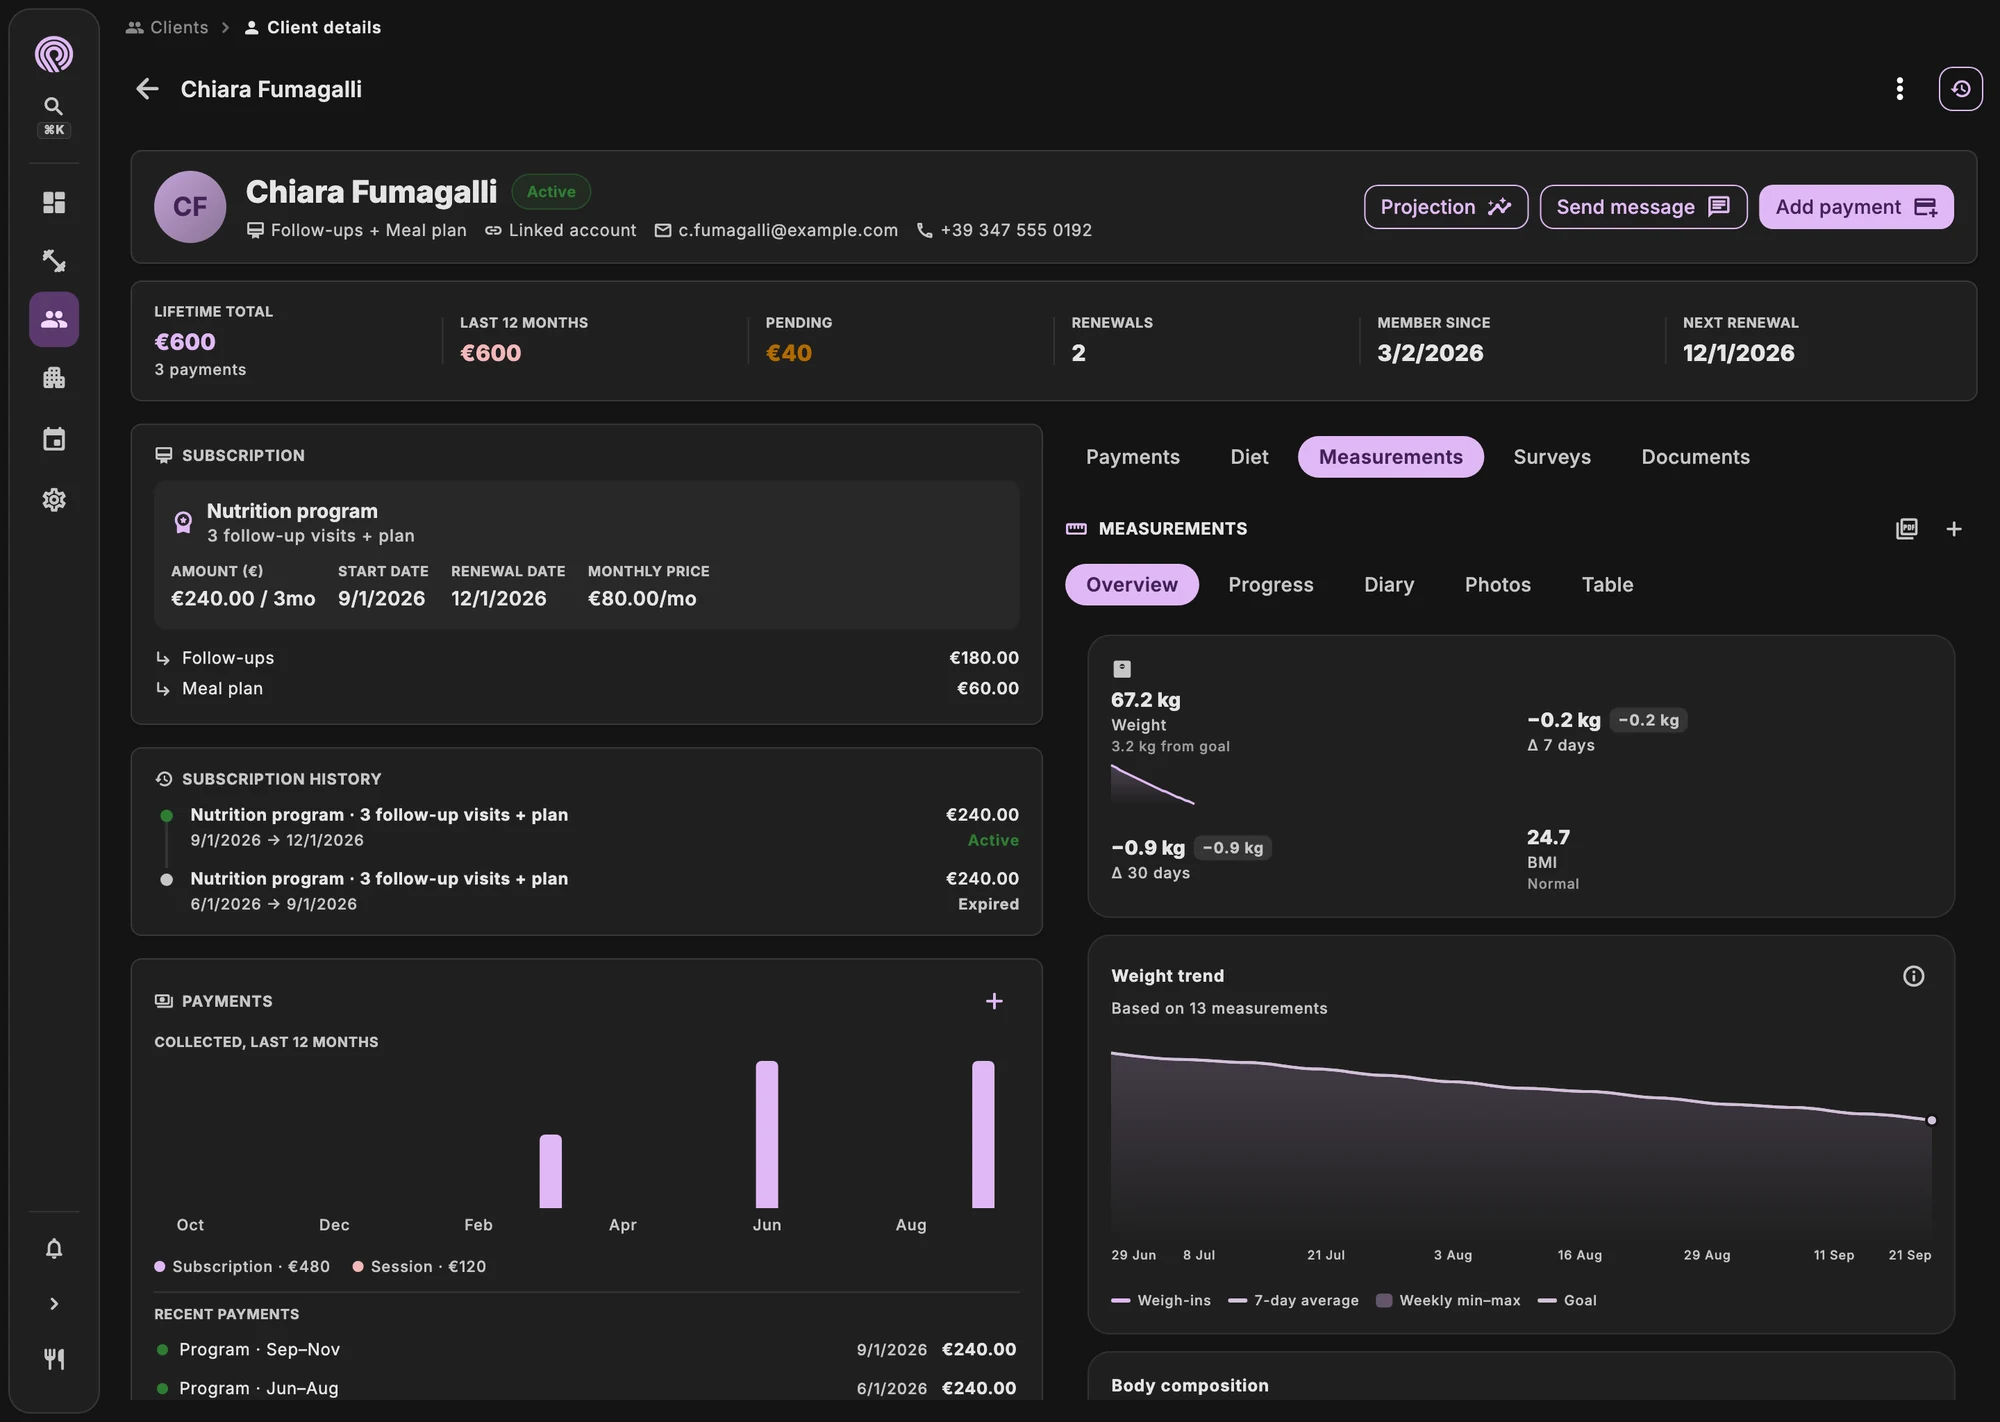Viewport: 2000px width, 1422px height.
Task: Open notifications bell in sidebar
Action: pos(54,1248)
